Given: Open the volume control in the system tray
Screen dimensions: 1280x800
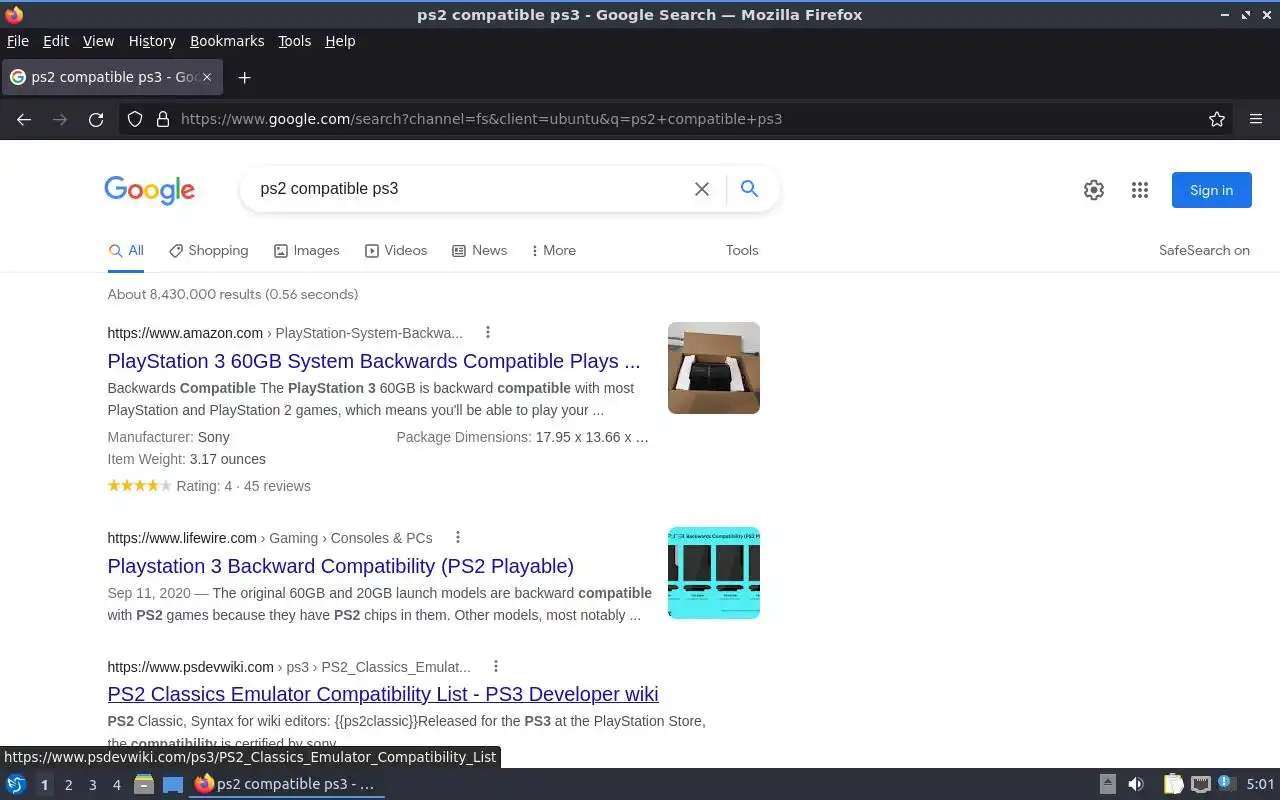Looking at the screenshot, I should (x=1136, y=784).
